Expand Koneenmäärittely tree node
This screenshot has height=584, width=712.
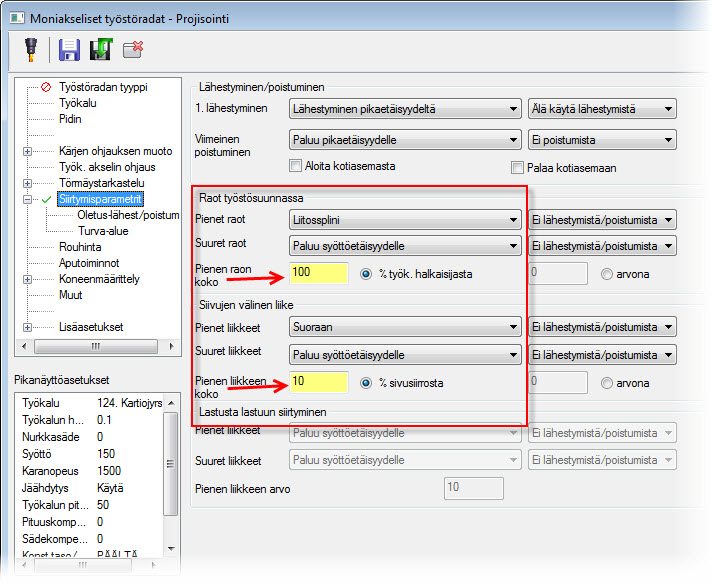(28, 279)
